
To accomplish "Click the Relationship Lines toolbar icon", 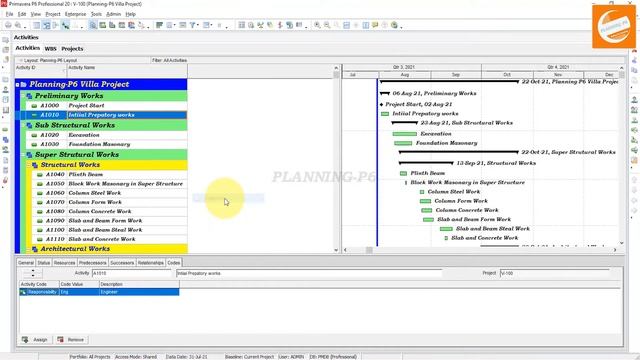I will tap(65, 25).
